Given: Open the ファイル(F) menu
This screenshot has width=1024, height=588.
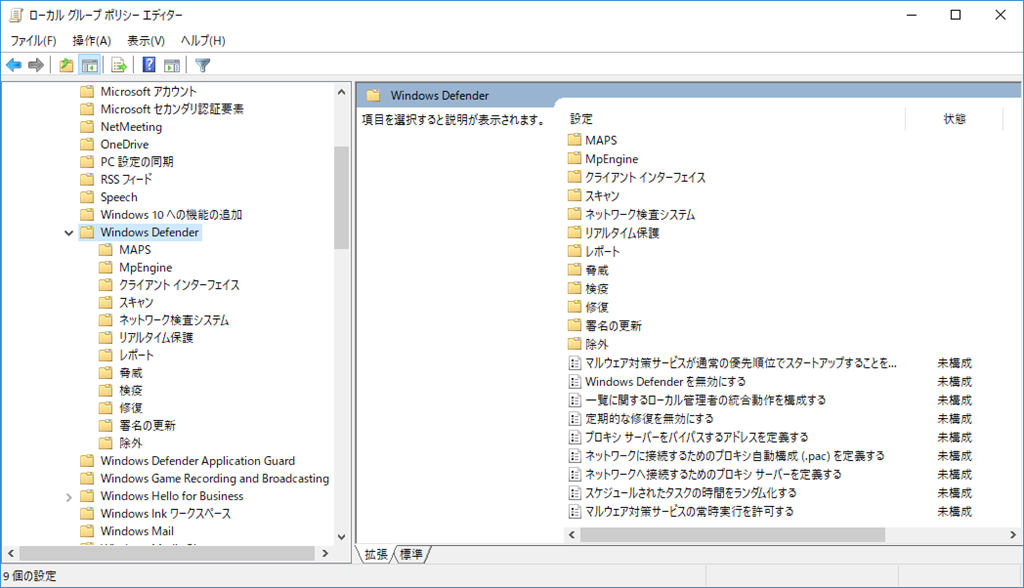Looking at the screenshot, I should click(33, 41).
